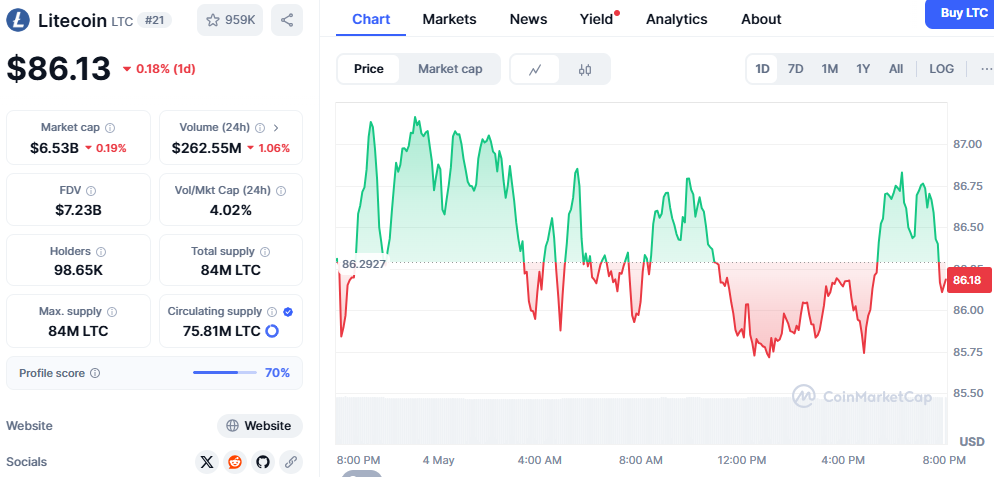Expand Volume (24h) details chevron
The width and height of the screenshot is (994, 477).
tap(276, 128)
